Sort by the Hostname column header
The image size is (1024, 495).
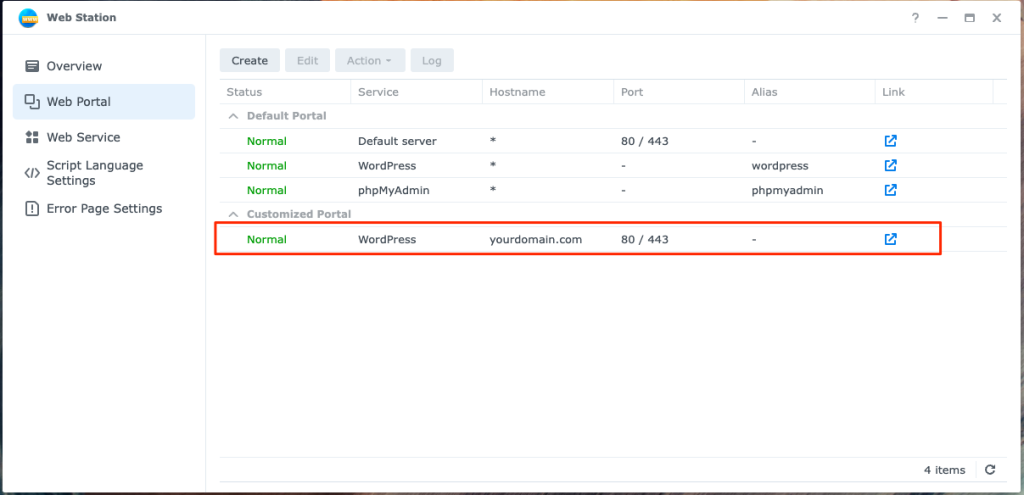[517, 92]
